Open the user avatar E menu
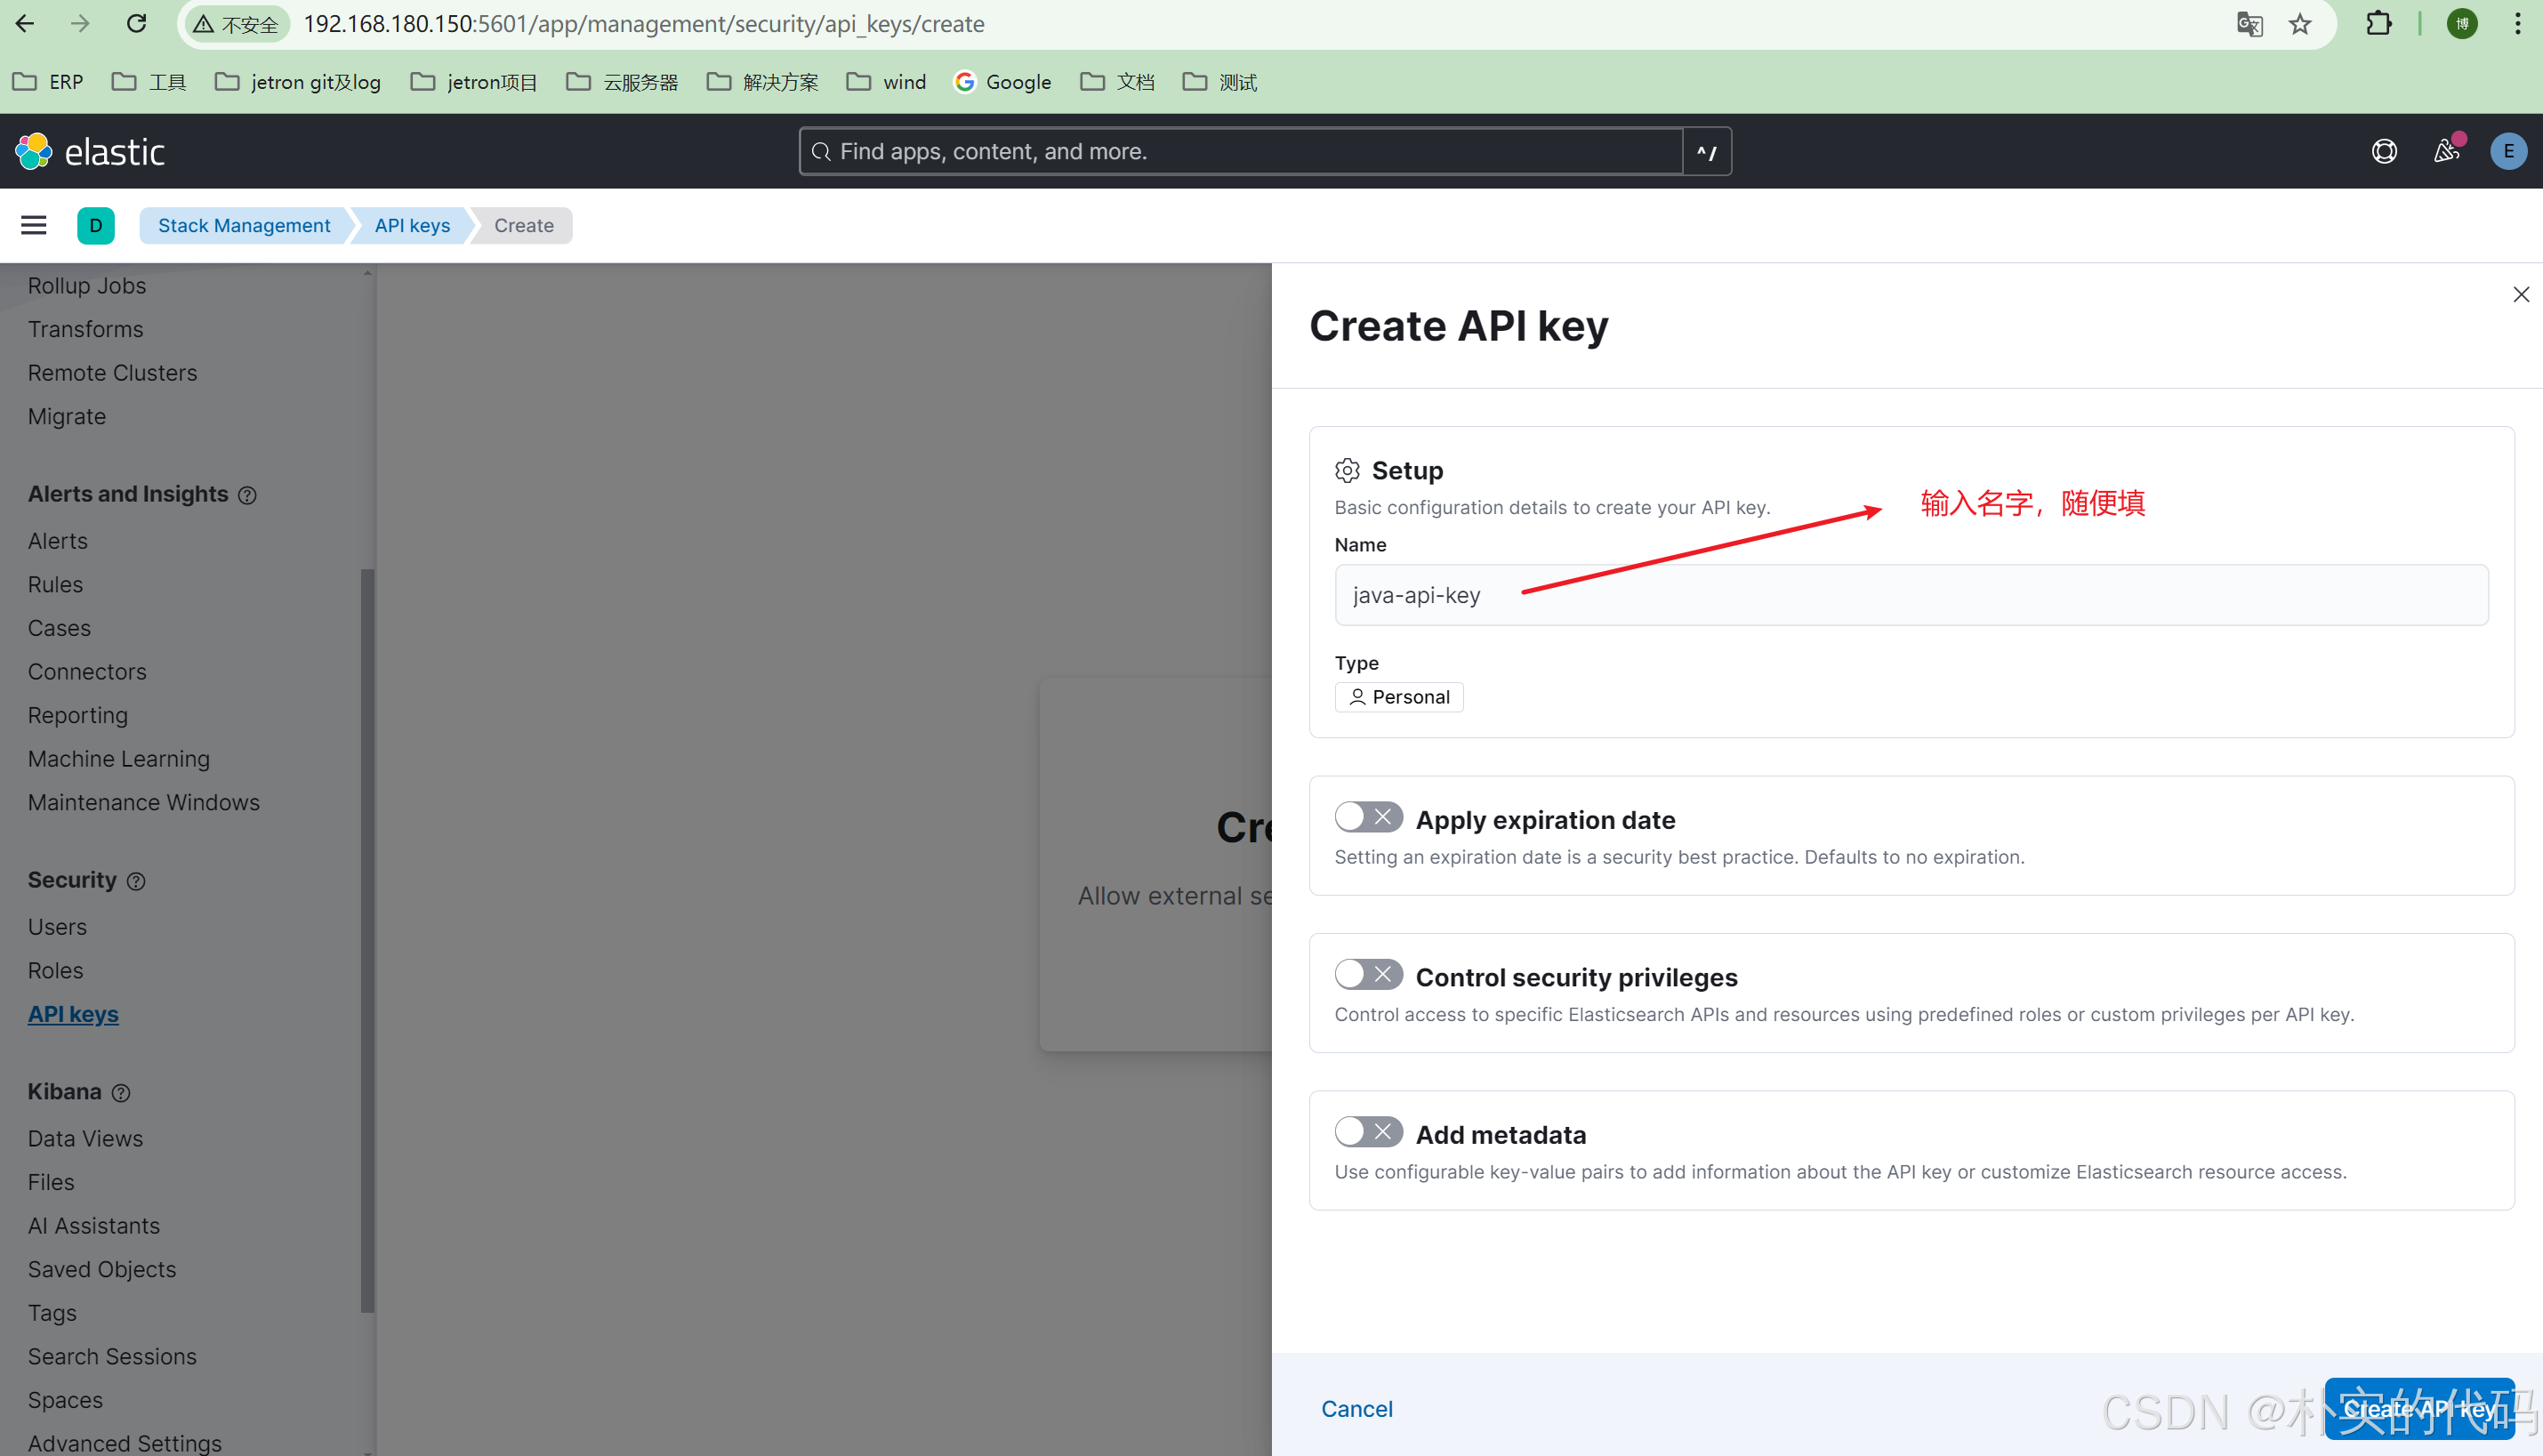Screen dimensions: 2543x1456 click(x=2508, y=151)
